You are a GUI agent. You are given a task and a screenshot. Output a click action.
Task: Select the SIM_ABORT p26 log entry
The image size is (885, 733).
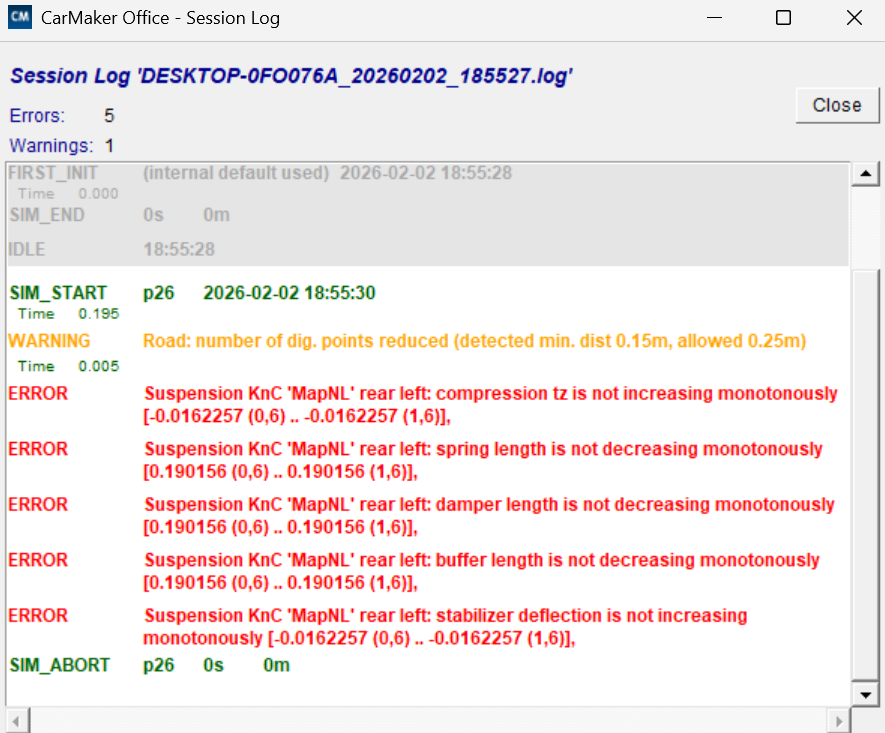click(148, 665)
